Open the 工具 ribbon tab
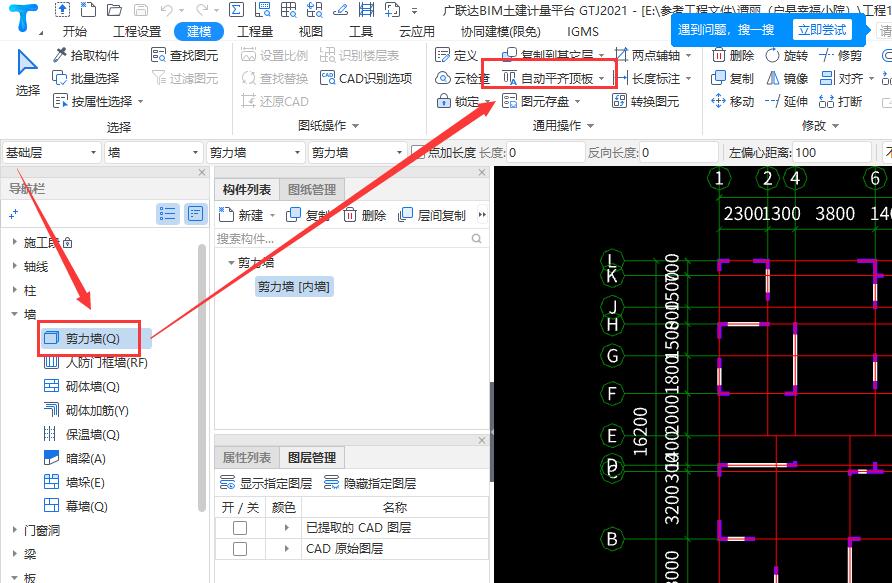892x583 pixels. 361,31
